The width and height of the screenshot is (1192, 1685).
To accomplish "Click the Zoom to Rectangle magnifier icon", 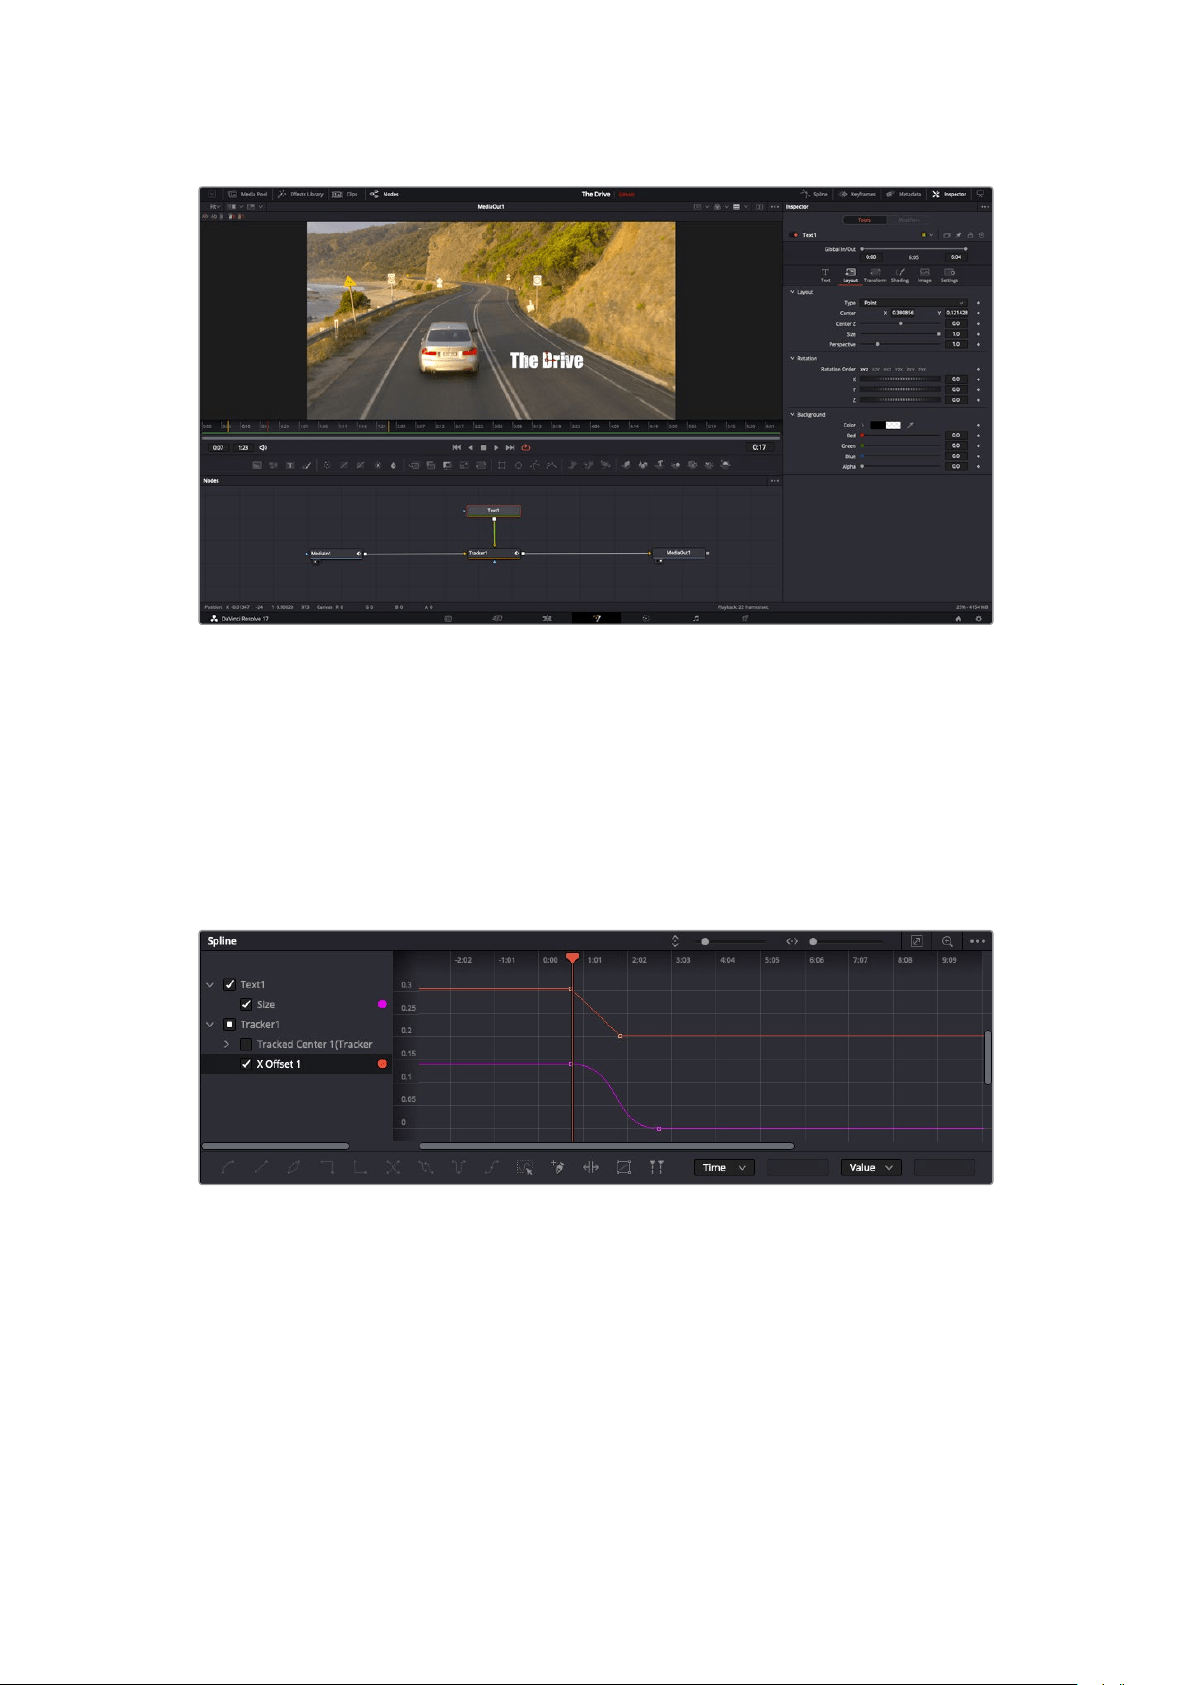I will 947,941.
